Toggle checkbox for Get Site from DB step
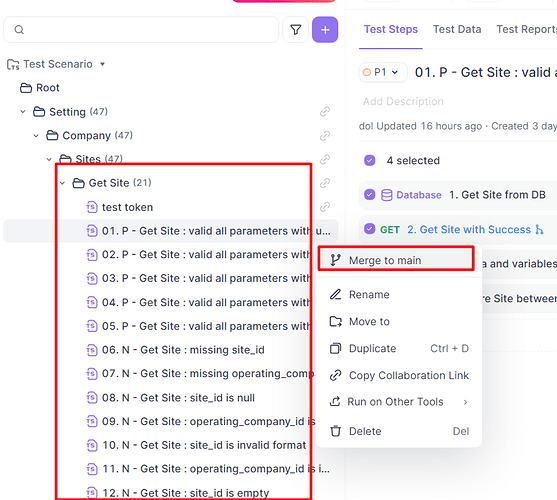The height and width of the screenshot is (500, 557). click(x=369, y=195)
